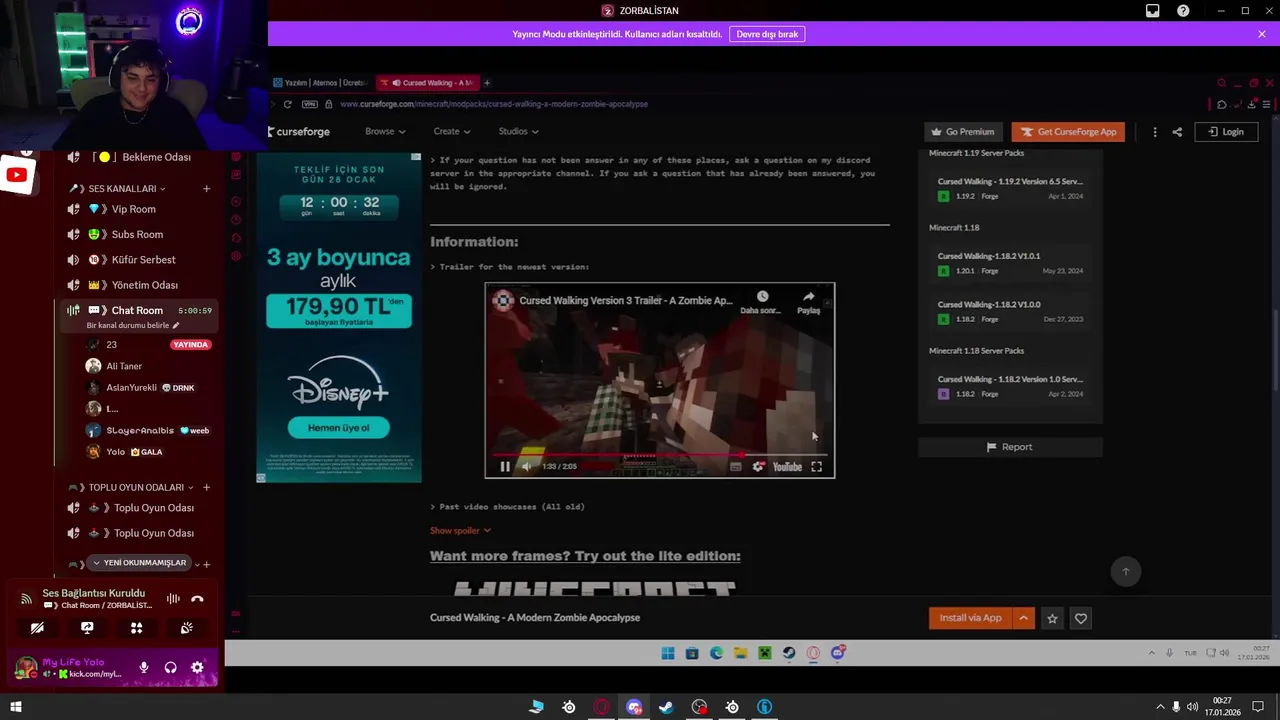1280x720 pixels.
Task: Click Install via App button
Action: (x=970, y=618)
